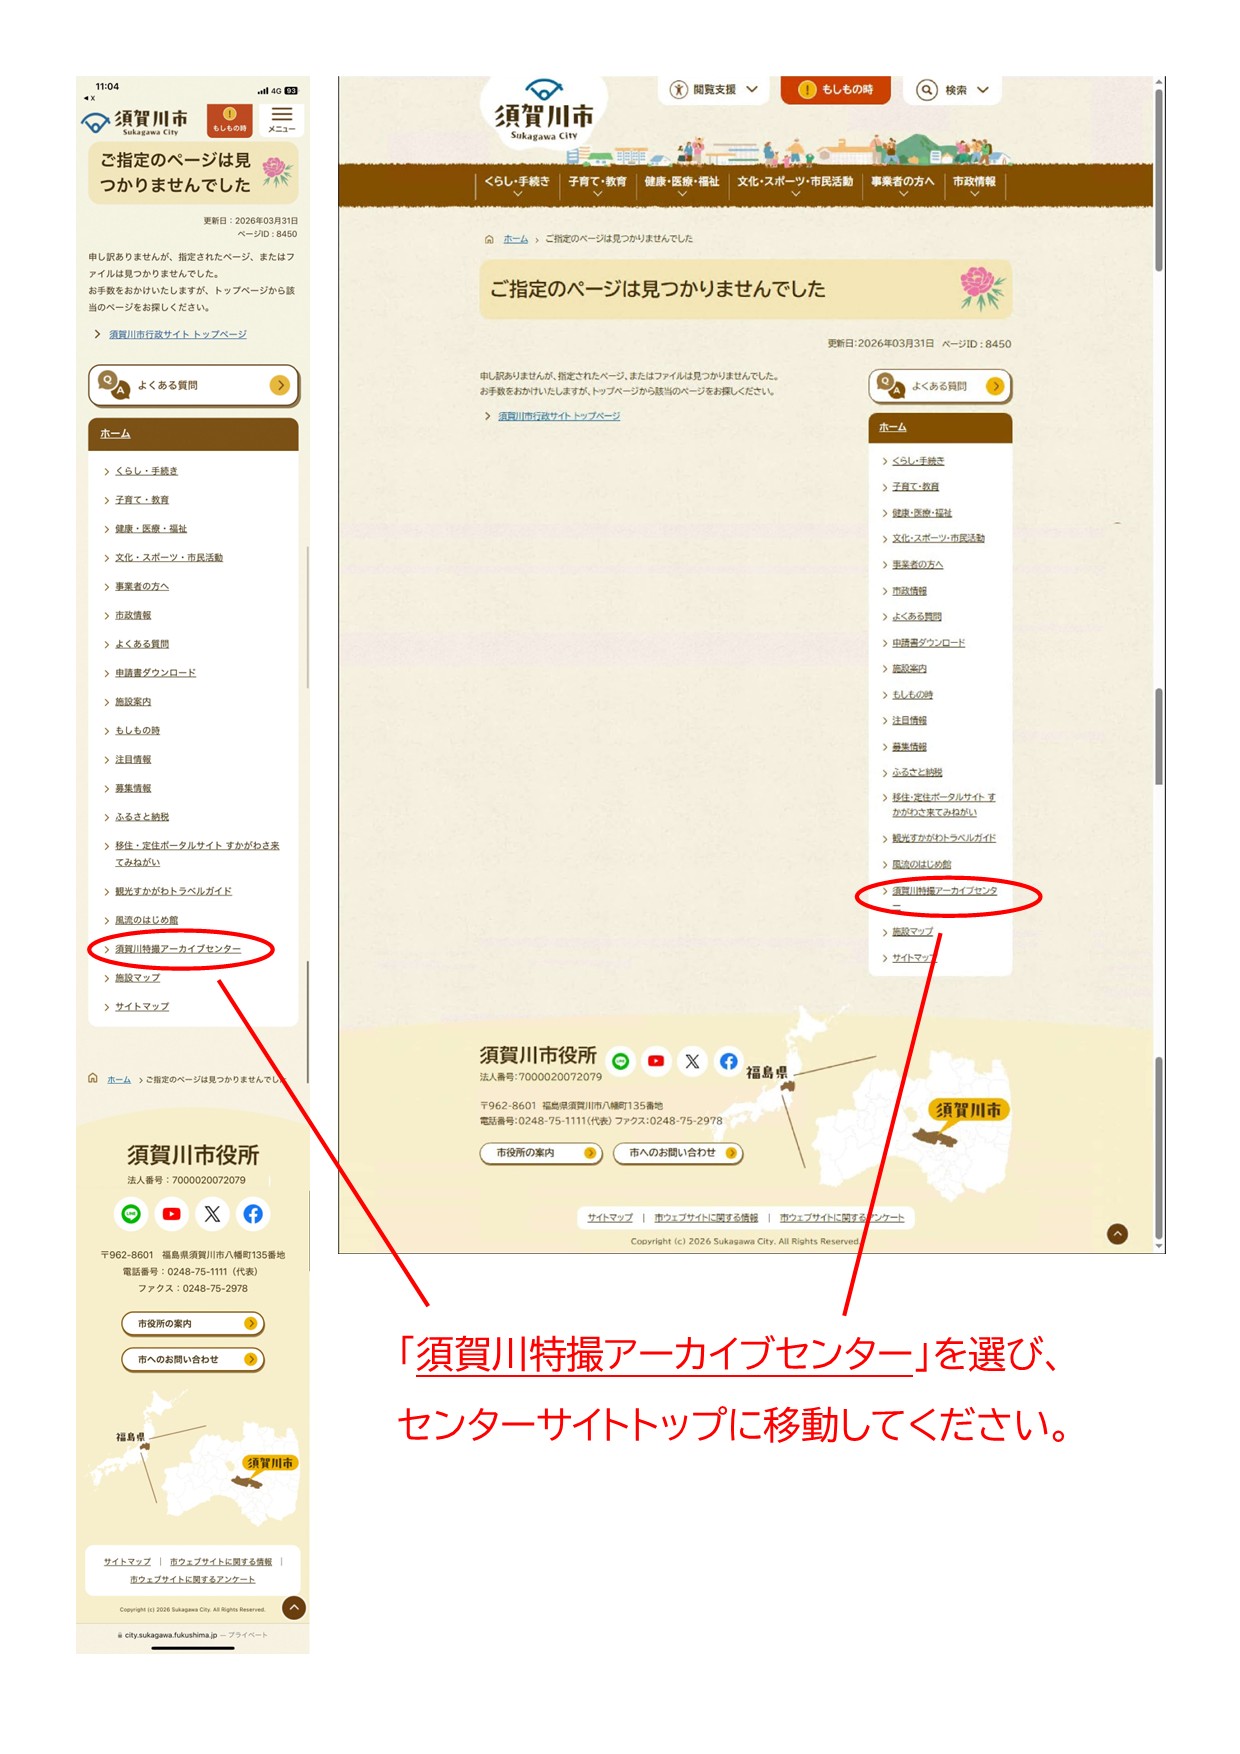Click the back-to-top arrow in mobile footer
Viewport: 1240px width, 1754px height.
point(293,1607)
